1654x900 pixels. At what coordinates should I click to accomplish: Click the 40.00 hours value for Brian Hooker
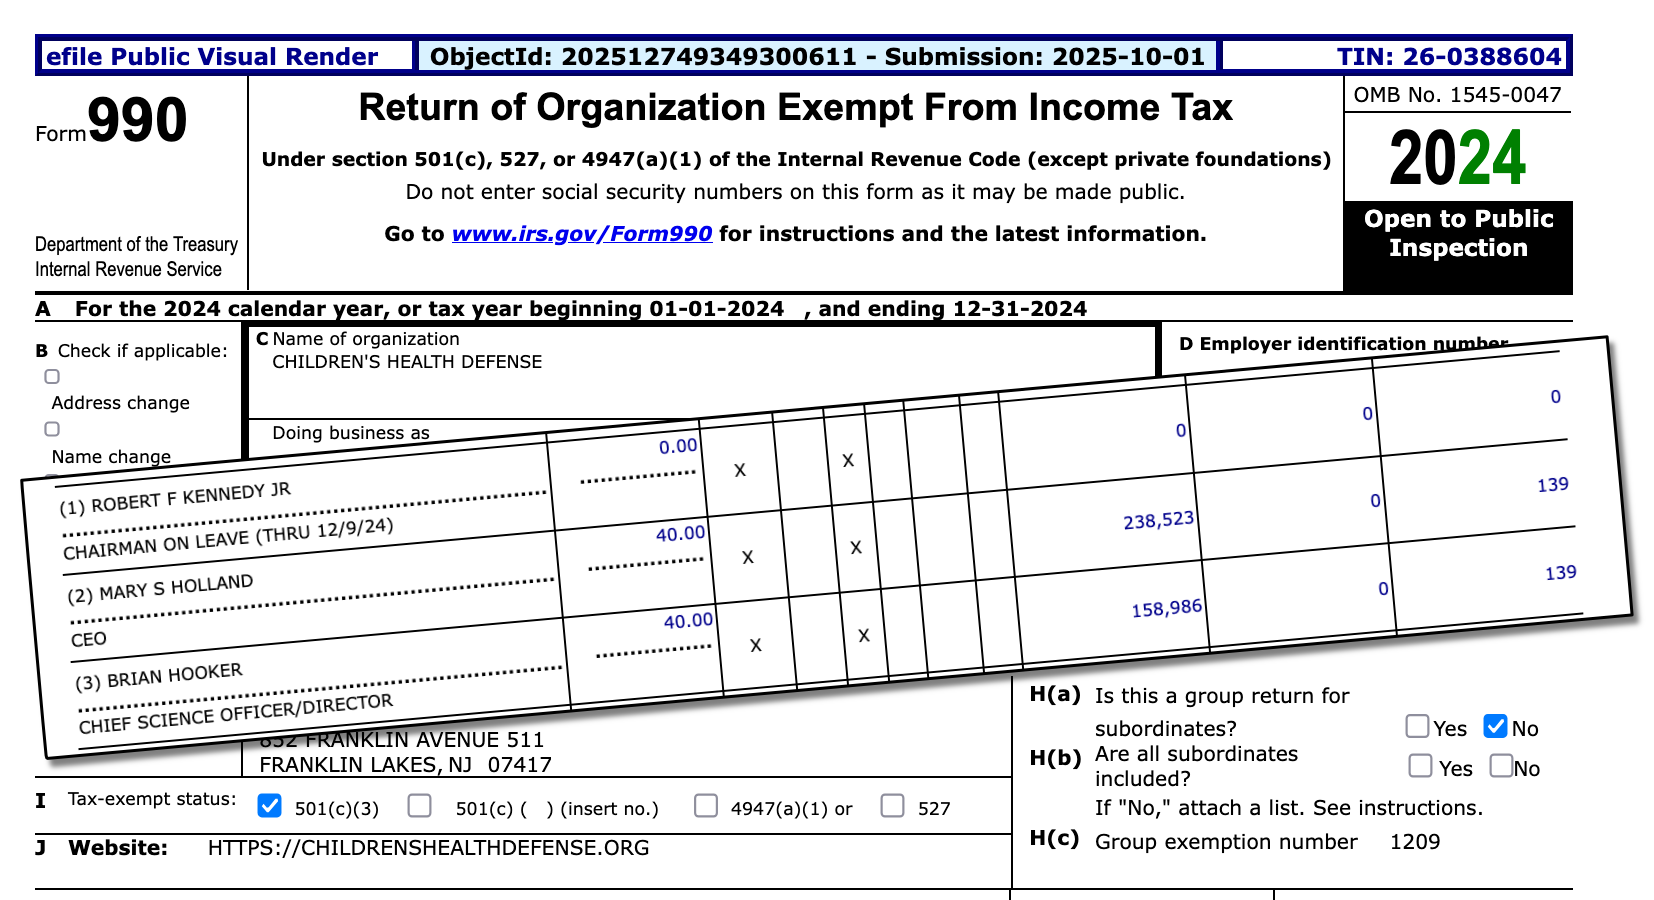[689, 621]
